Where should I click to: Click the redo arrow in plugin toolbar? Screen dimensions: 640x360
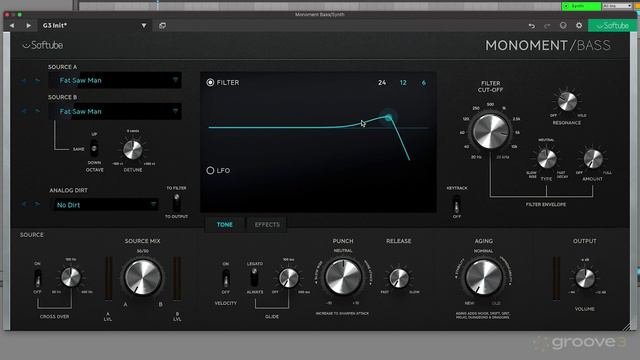point(547,26)
